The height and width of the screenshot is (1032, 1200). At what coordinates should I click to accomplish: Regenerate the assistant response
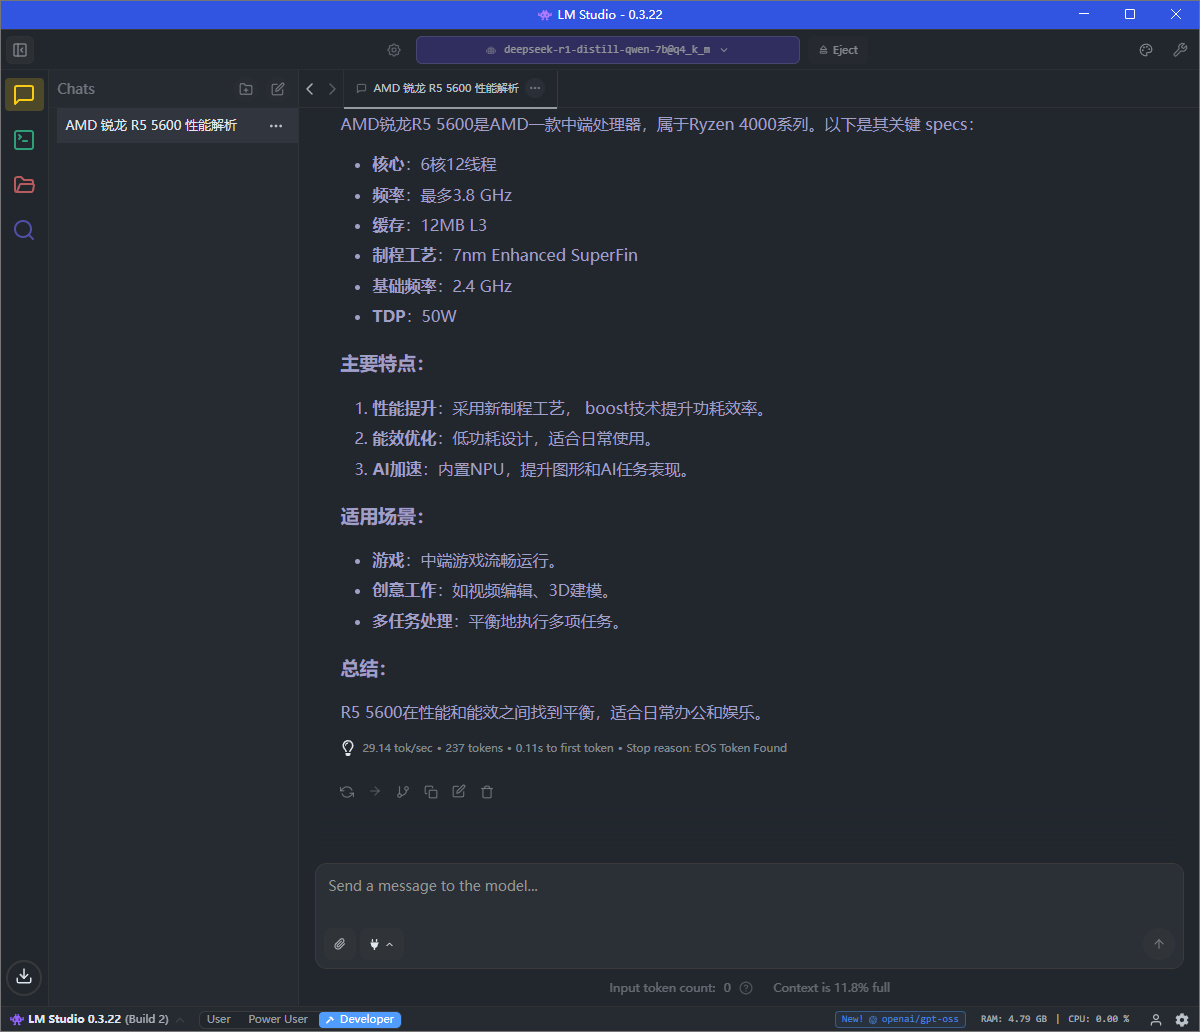pos(347,792)
